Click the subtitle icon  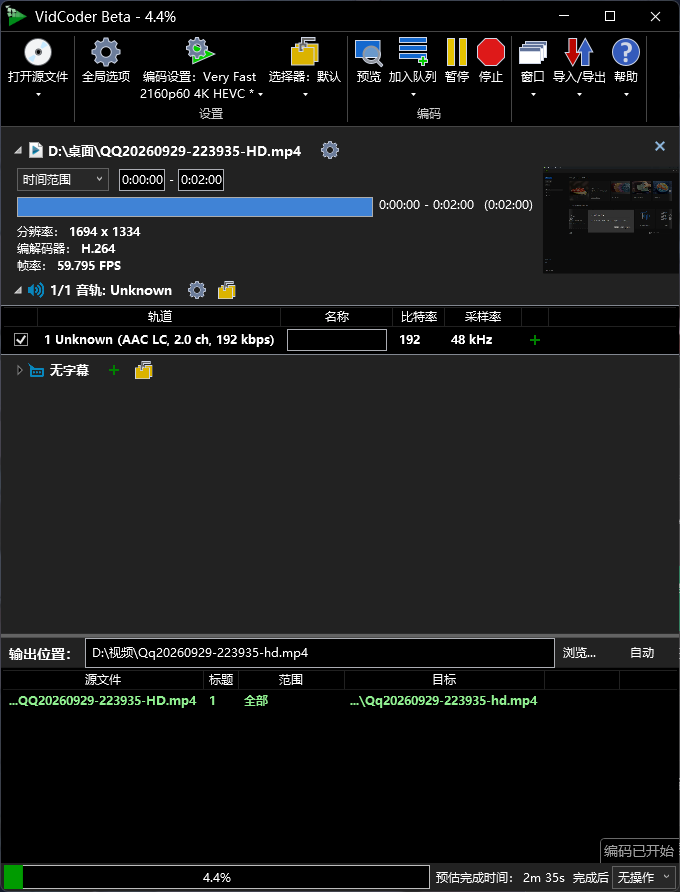[x=36, y=371]
